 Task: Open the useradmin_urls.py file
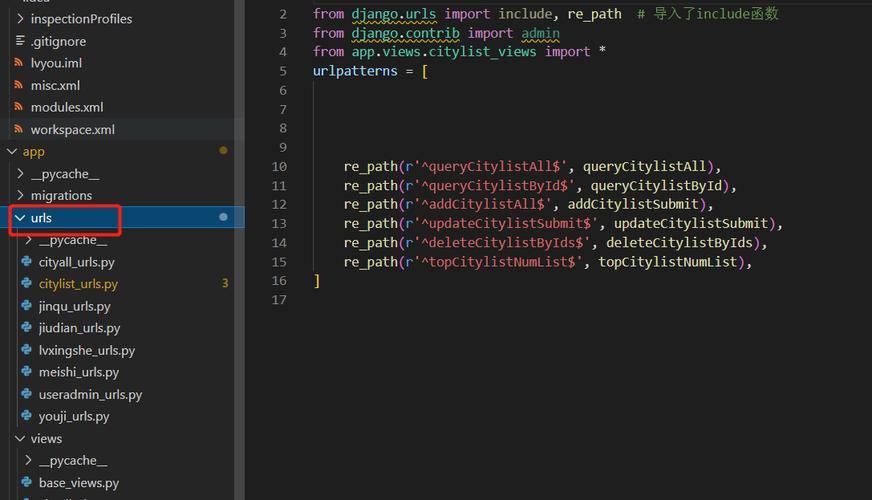90,394
